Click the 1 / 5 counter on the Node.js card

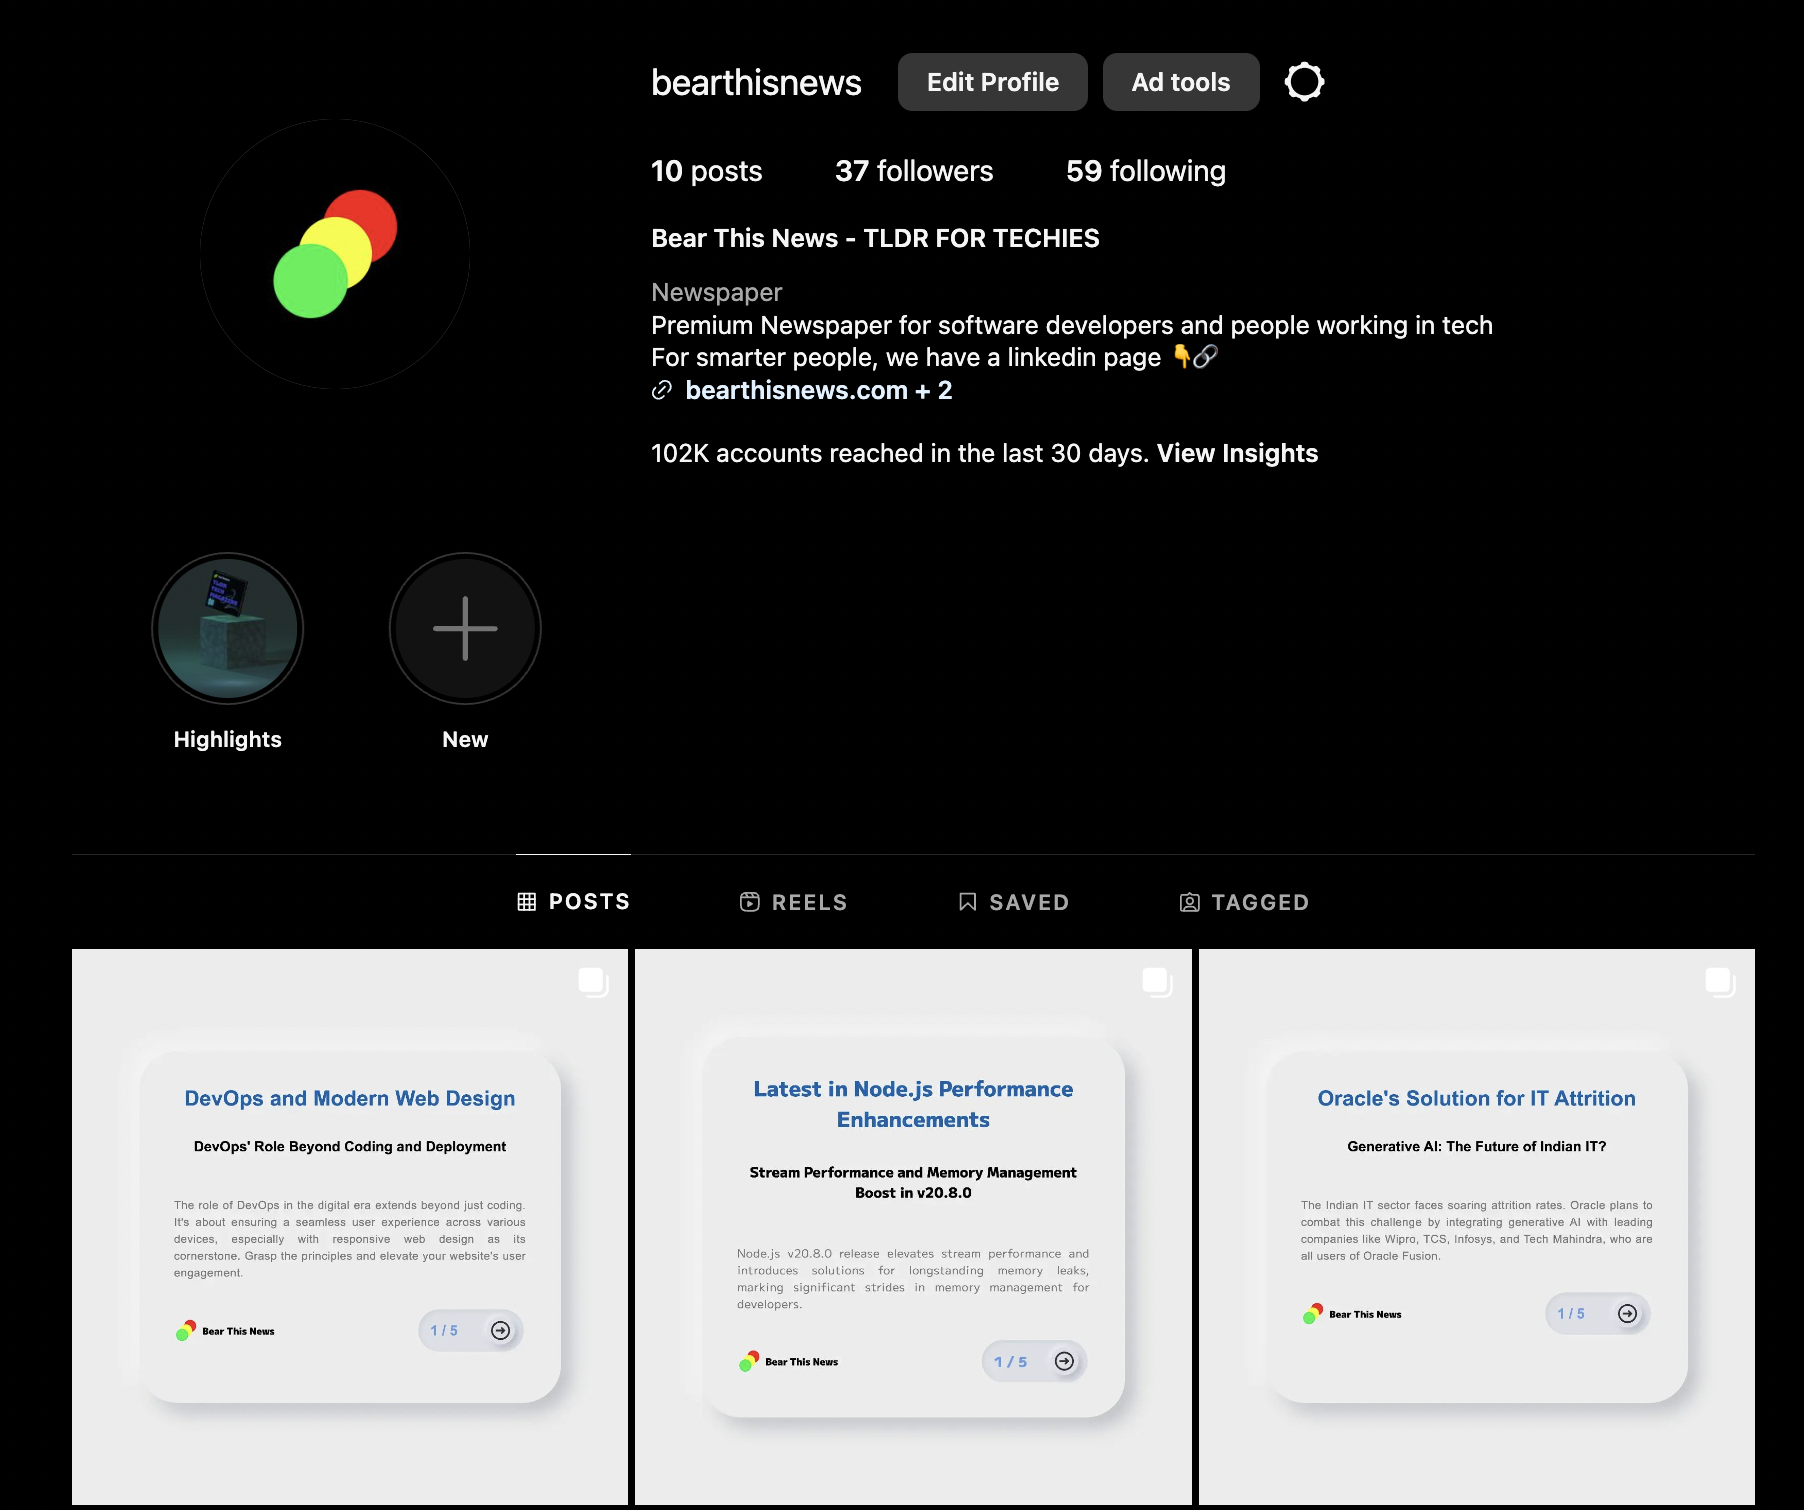pyautogui.click(x=1010, y=1362)
